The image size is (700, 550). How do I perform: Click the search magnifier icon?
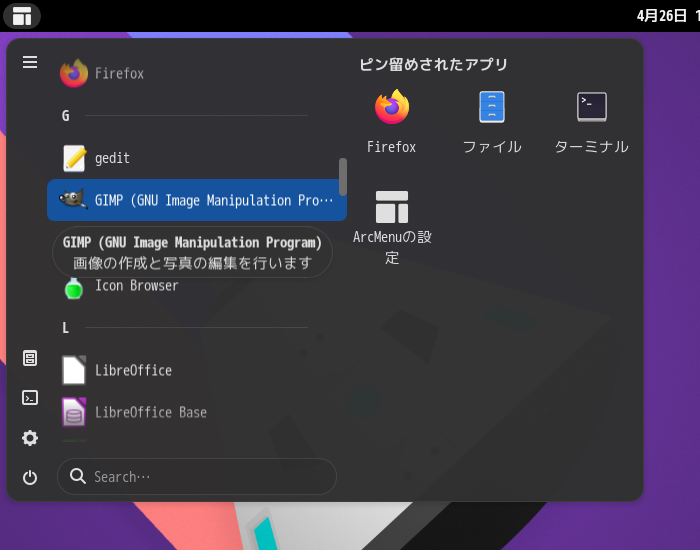[78, 476]
